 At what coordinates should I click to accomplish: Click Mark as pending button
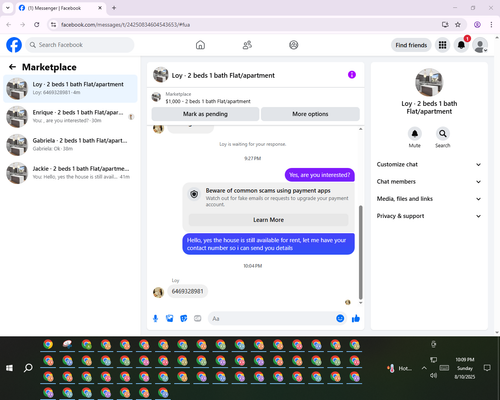(x=205, y=114)
